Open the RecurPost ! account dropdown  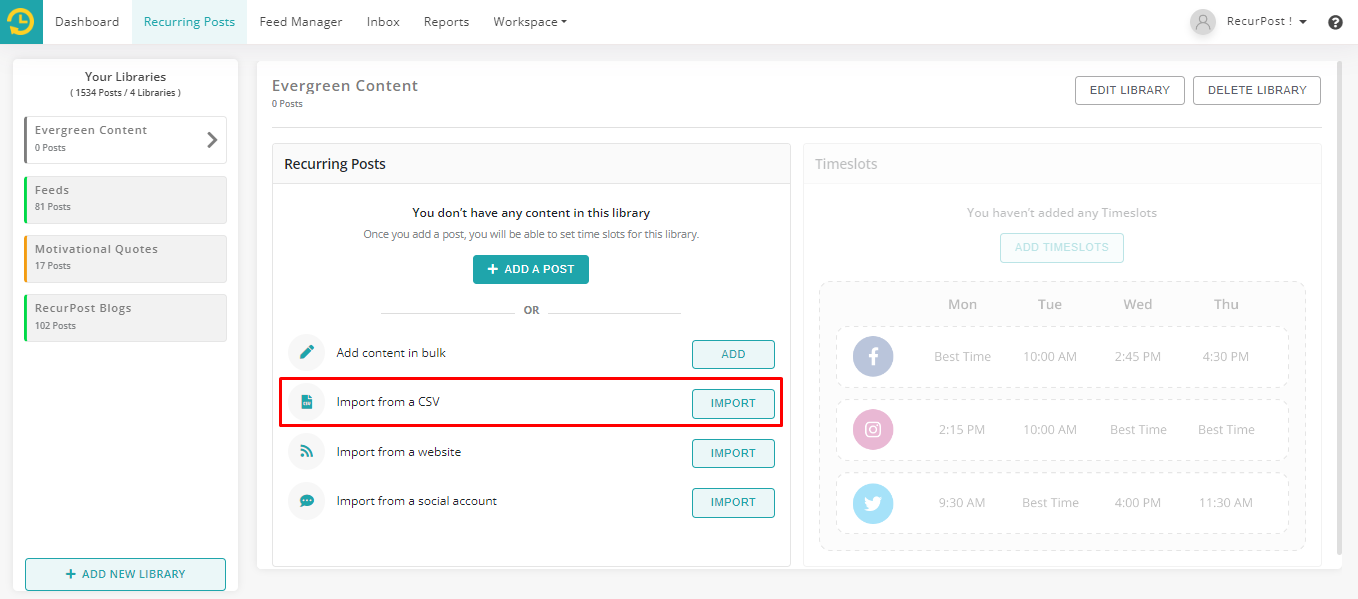pyautogui.click(x=1267, y=22)
